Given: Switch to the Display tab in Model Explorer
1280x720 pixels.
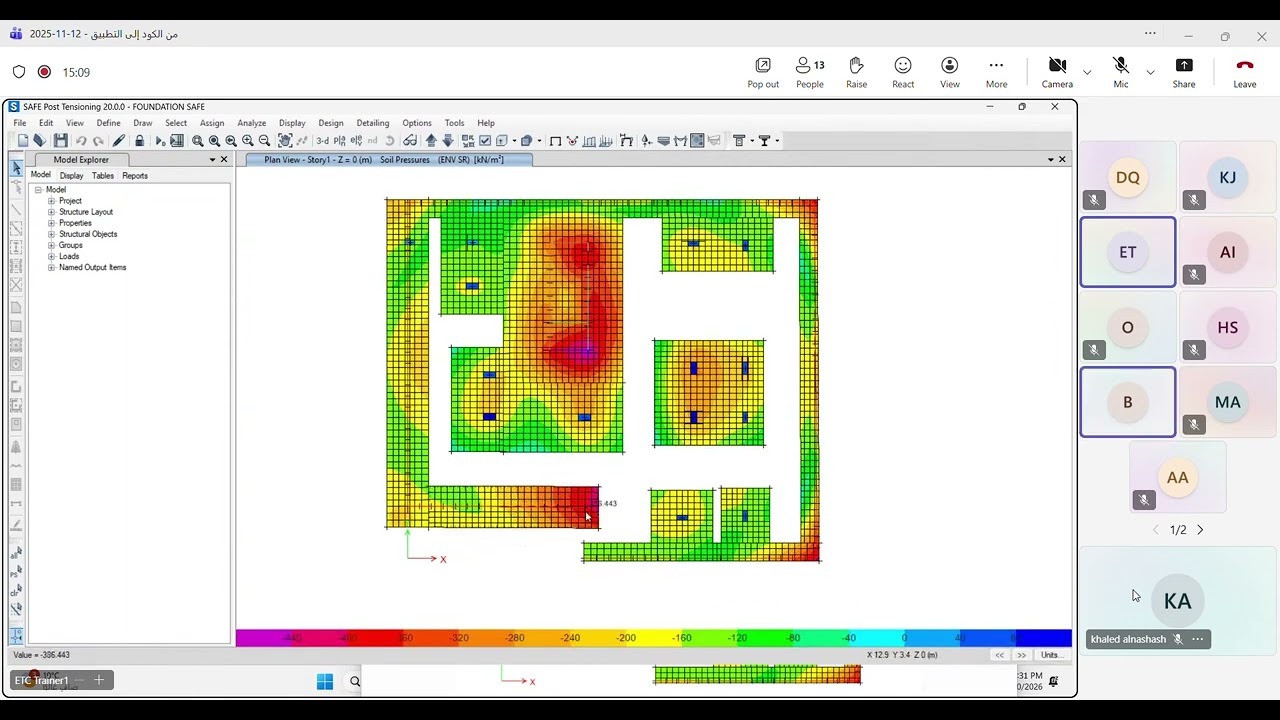Looking at the screenshot, I should coord(71,176).
